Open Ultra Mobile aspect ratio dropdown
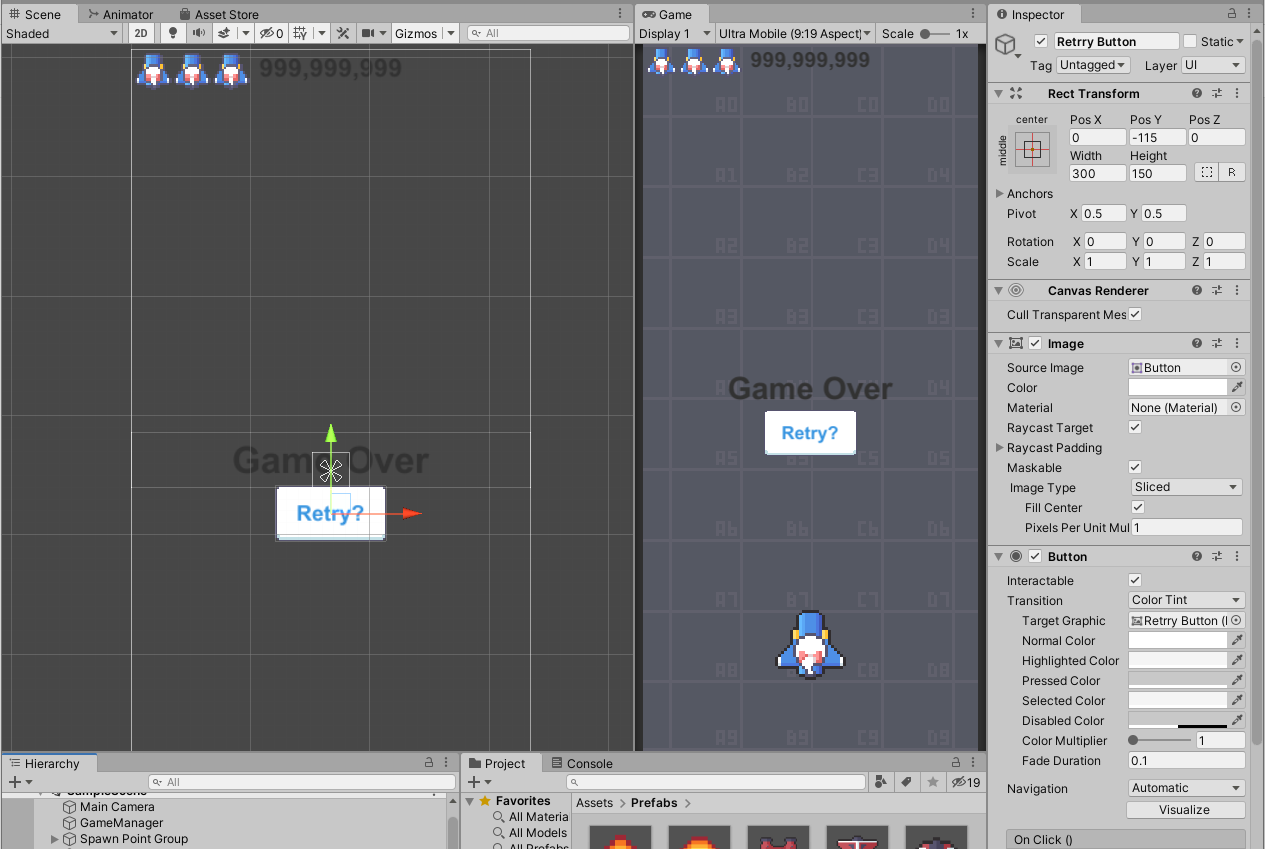This screenshot has width=1265, height=849. [x=796, y=33]
